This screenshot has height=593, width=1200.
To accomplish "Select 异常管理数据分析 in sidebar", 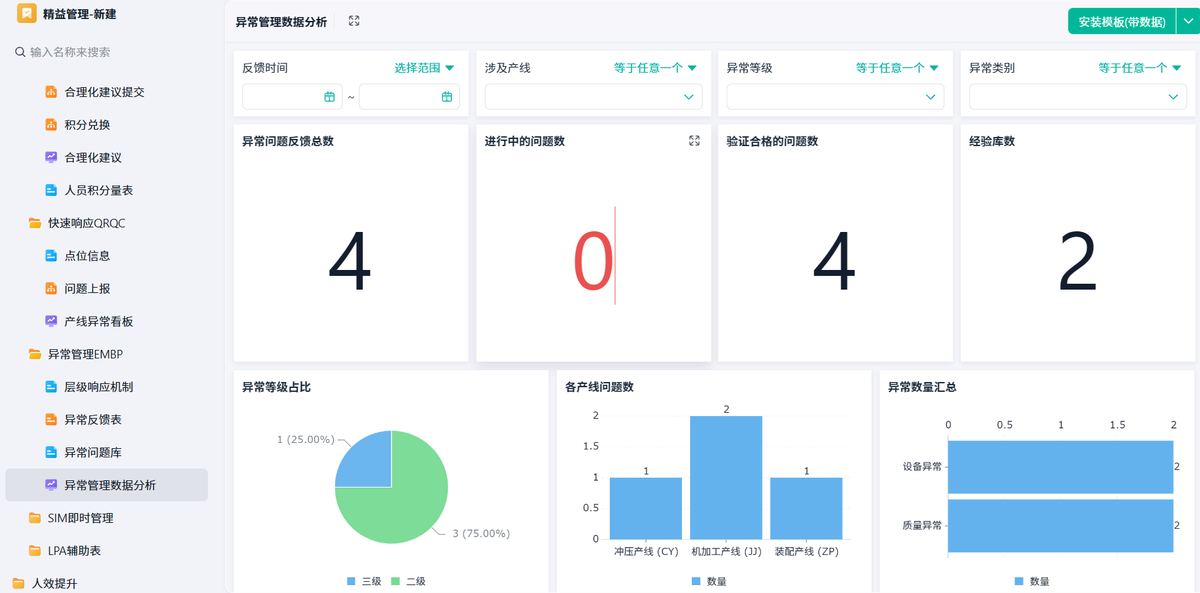I will click(107, 485).
